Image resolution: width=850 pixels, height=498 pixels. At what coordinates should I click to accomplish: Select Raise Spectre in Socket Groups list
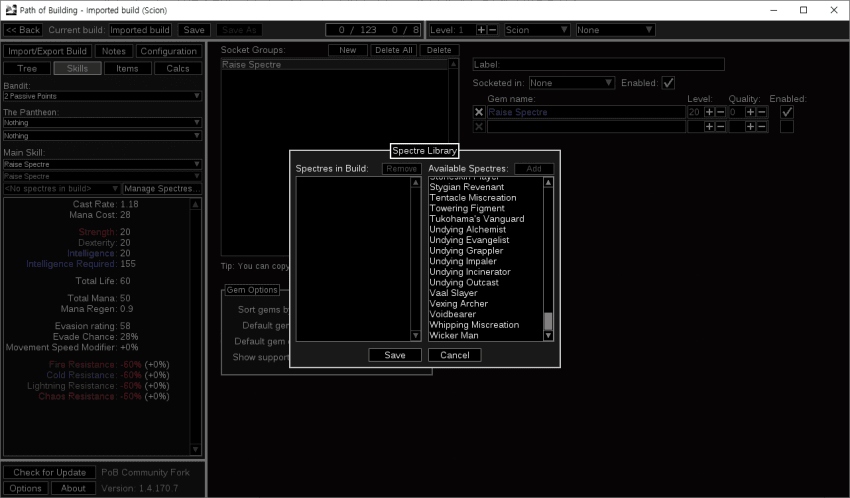(334, 64)
